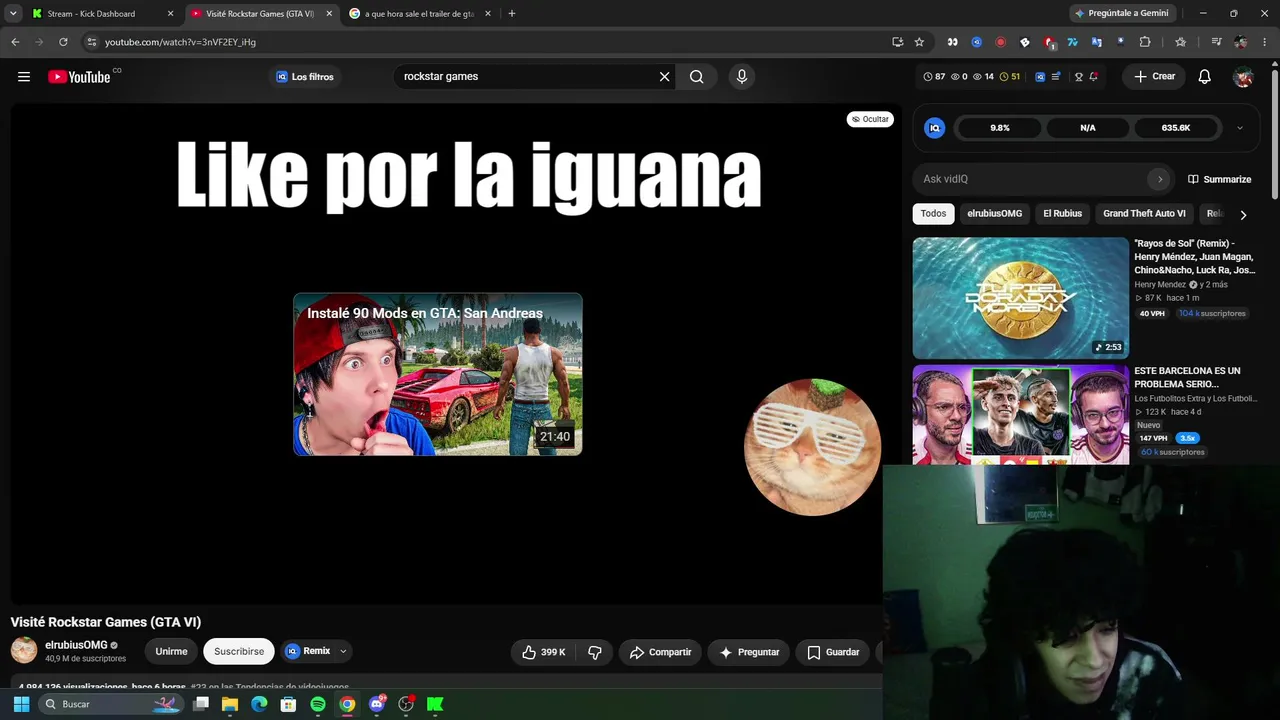
Task: Open the elrubiusOMG channel avatar
Action: click(x=24, y=651)
